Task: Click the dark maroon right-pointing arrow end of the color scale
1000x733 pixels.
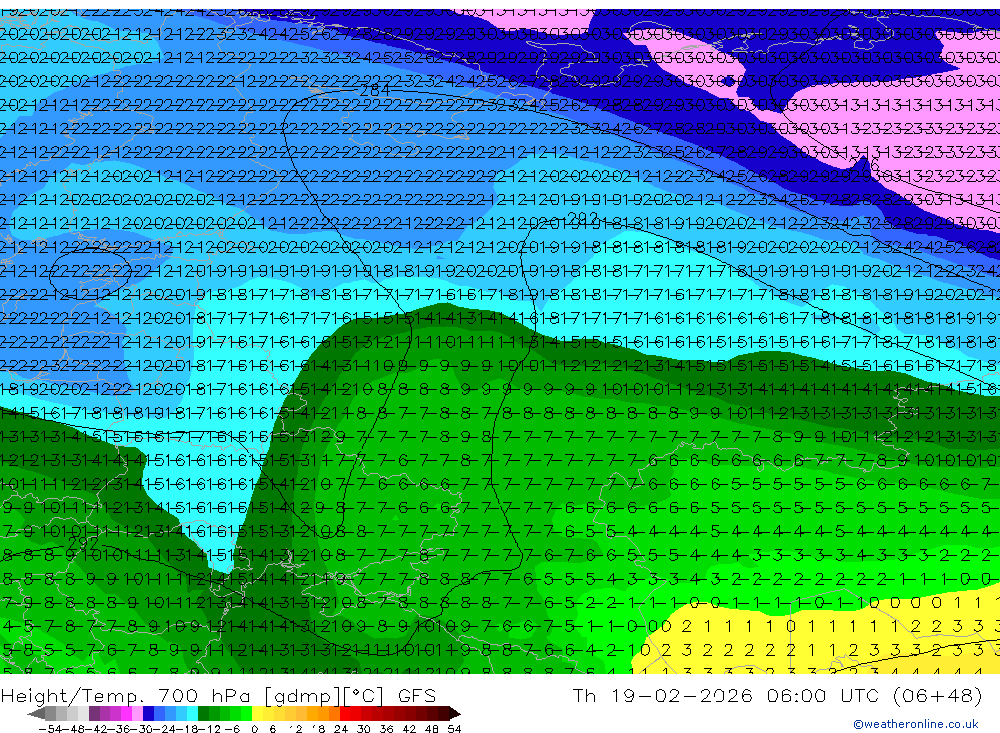Action: coord(454,714)
